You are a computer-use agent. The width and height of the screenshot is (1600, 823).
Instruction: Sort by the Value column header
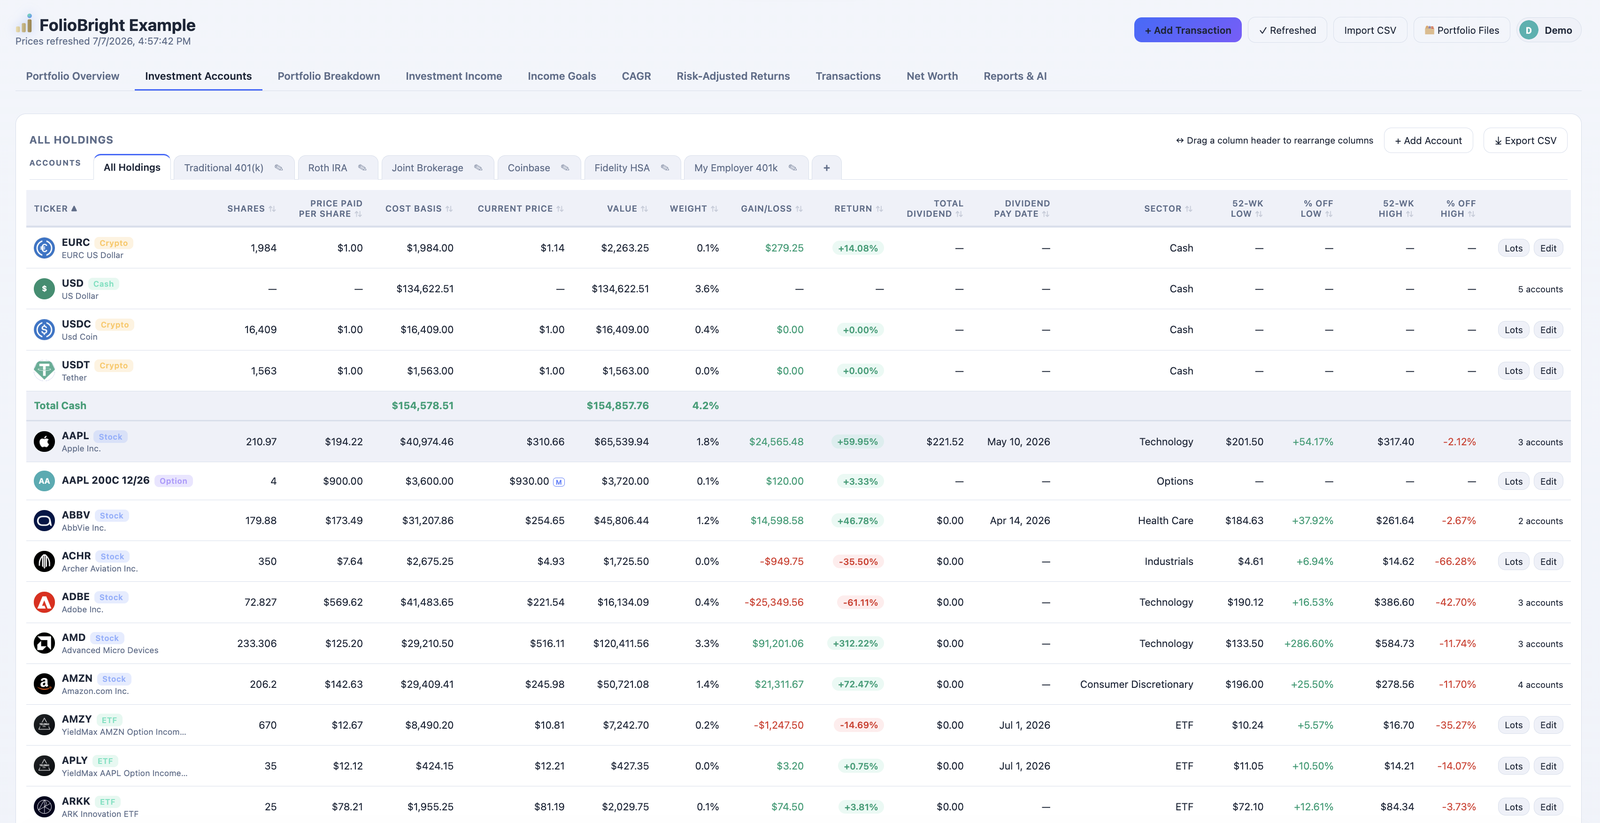tap(627, 209)
